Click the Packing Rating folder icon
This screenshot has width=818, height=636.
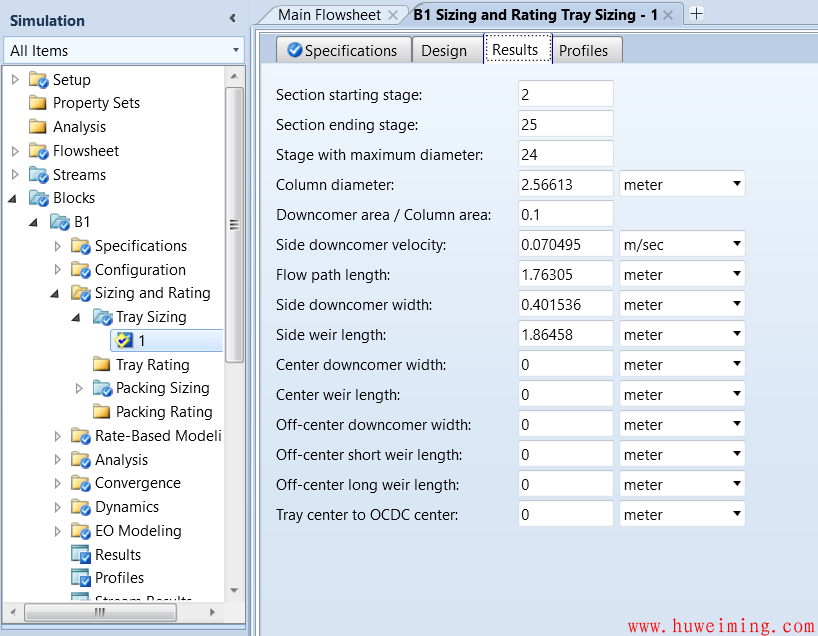point(102,412)
